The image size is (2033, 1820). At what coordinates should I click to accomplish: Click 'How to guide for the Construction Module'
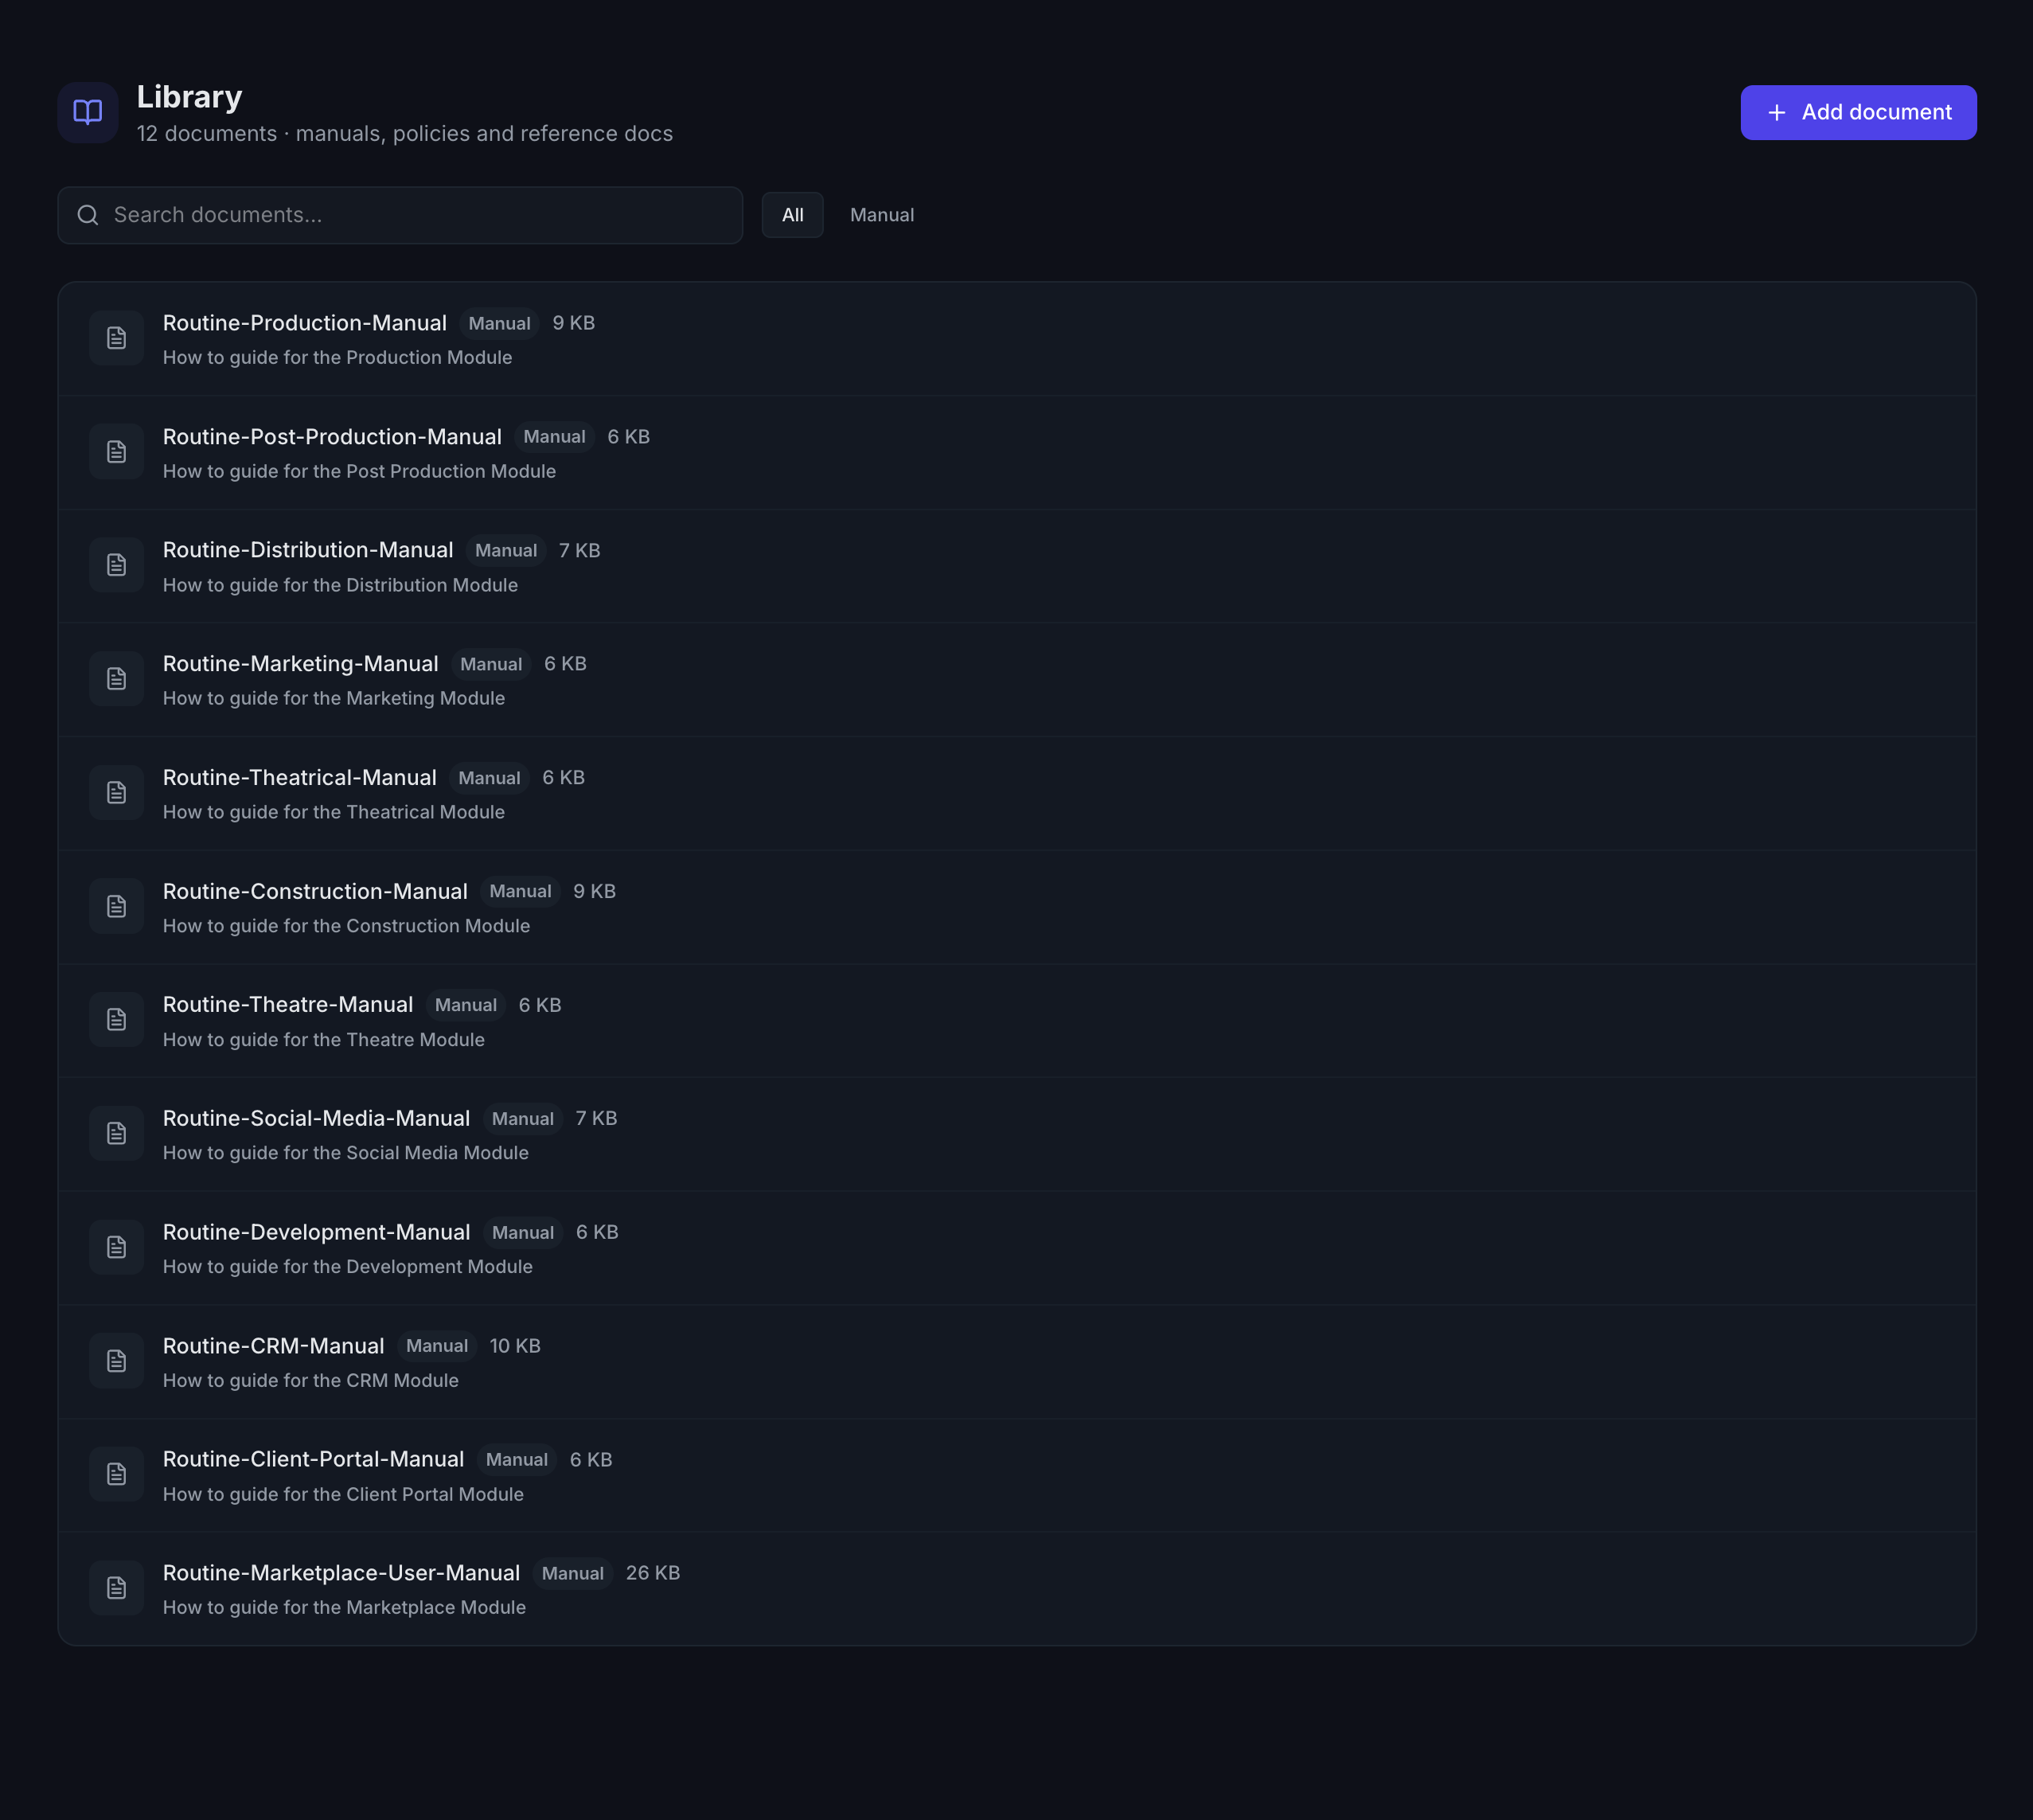(x=347, y=927)
